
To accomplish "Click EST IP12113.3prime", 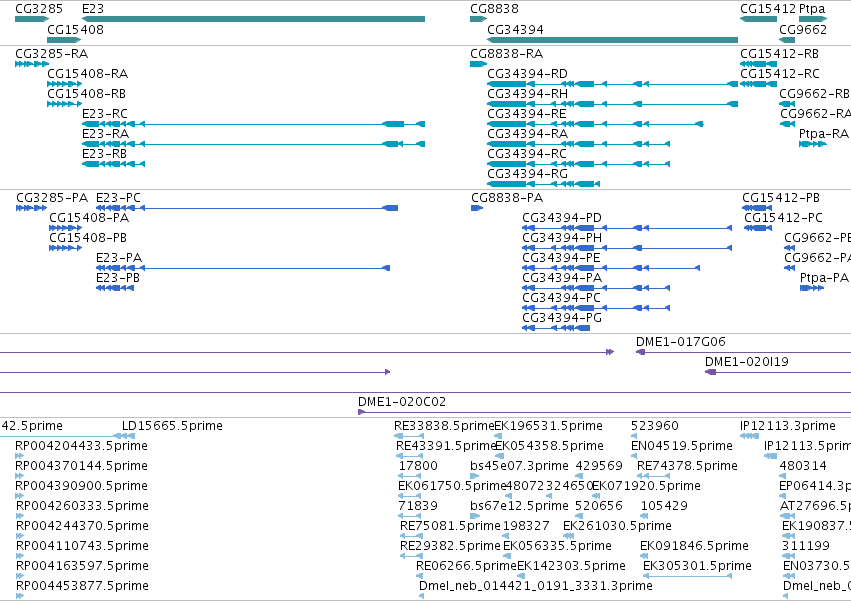I will 788,426.
